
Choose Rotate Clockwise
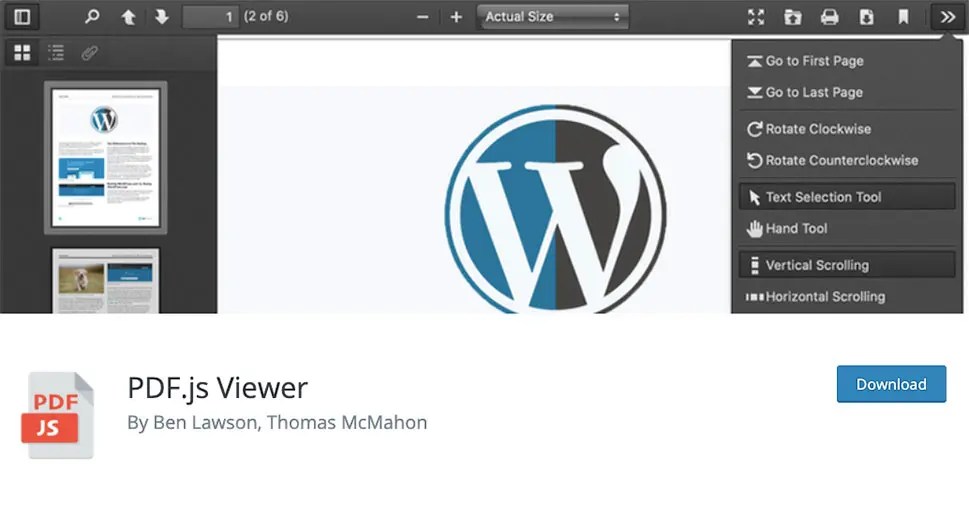click(x=847, y=129)
